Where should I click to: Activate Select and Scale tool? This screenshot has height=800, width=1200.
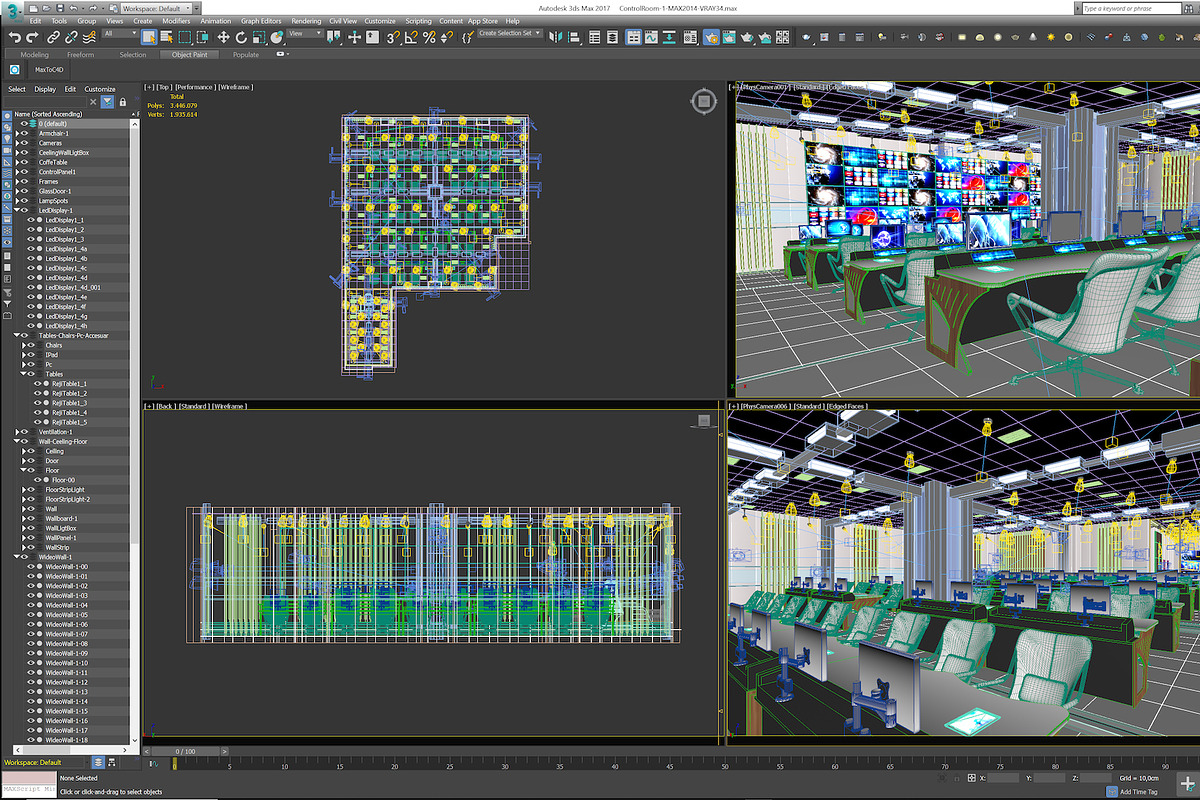pyautogui.click(x=259, y=37)
